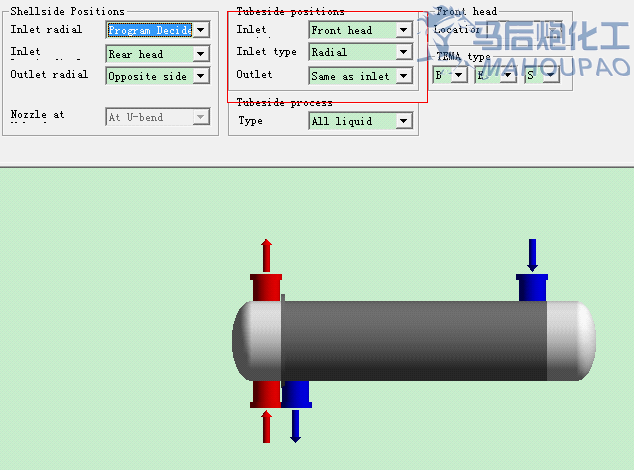Open the Tubeside Inlet 'Front head' dropdown

click(403, 30)
